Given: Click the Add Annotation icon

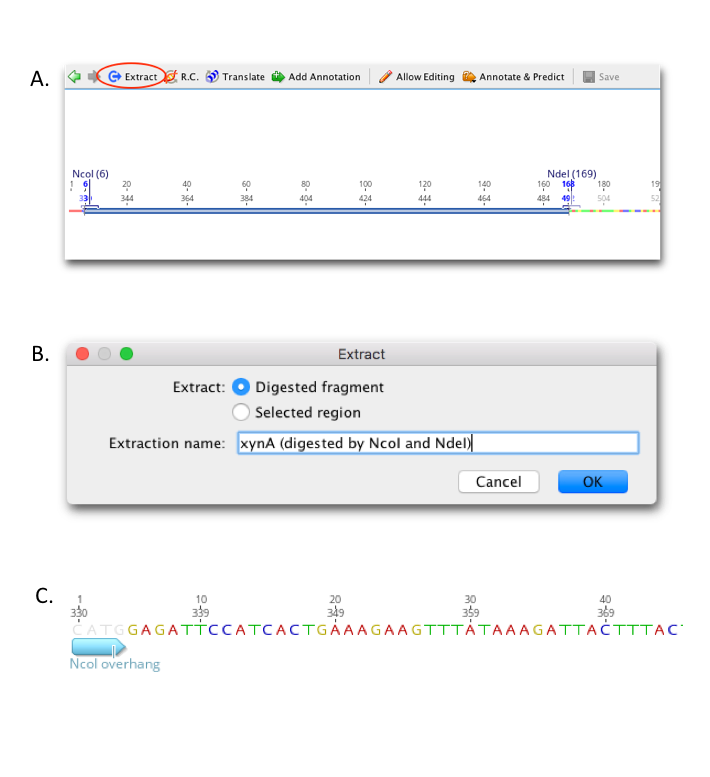Looking at the screenshot, I should click(278, 77).
